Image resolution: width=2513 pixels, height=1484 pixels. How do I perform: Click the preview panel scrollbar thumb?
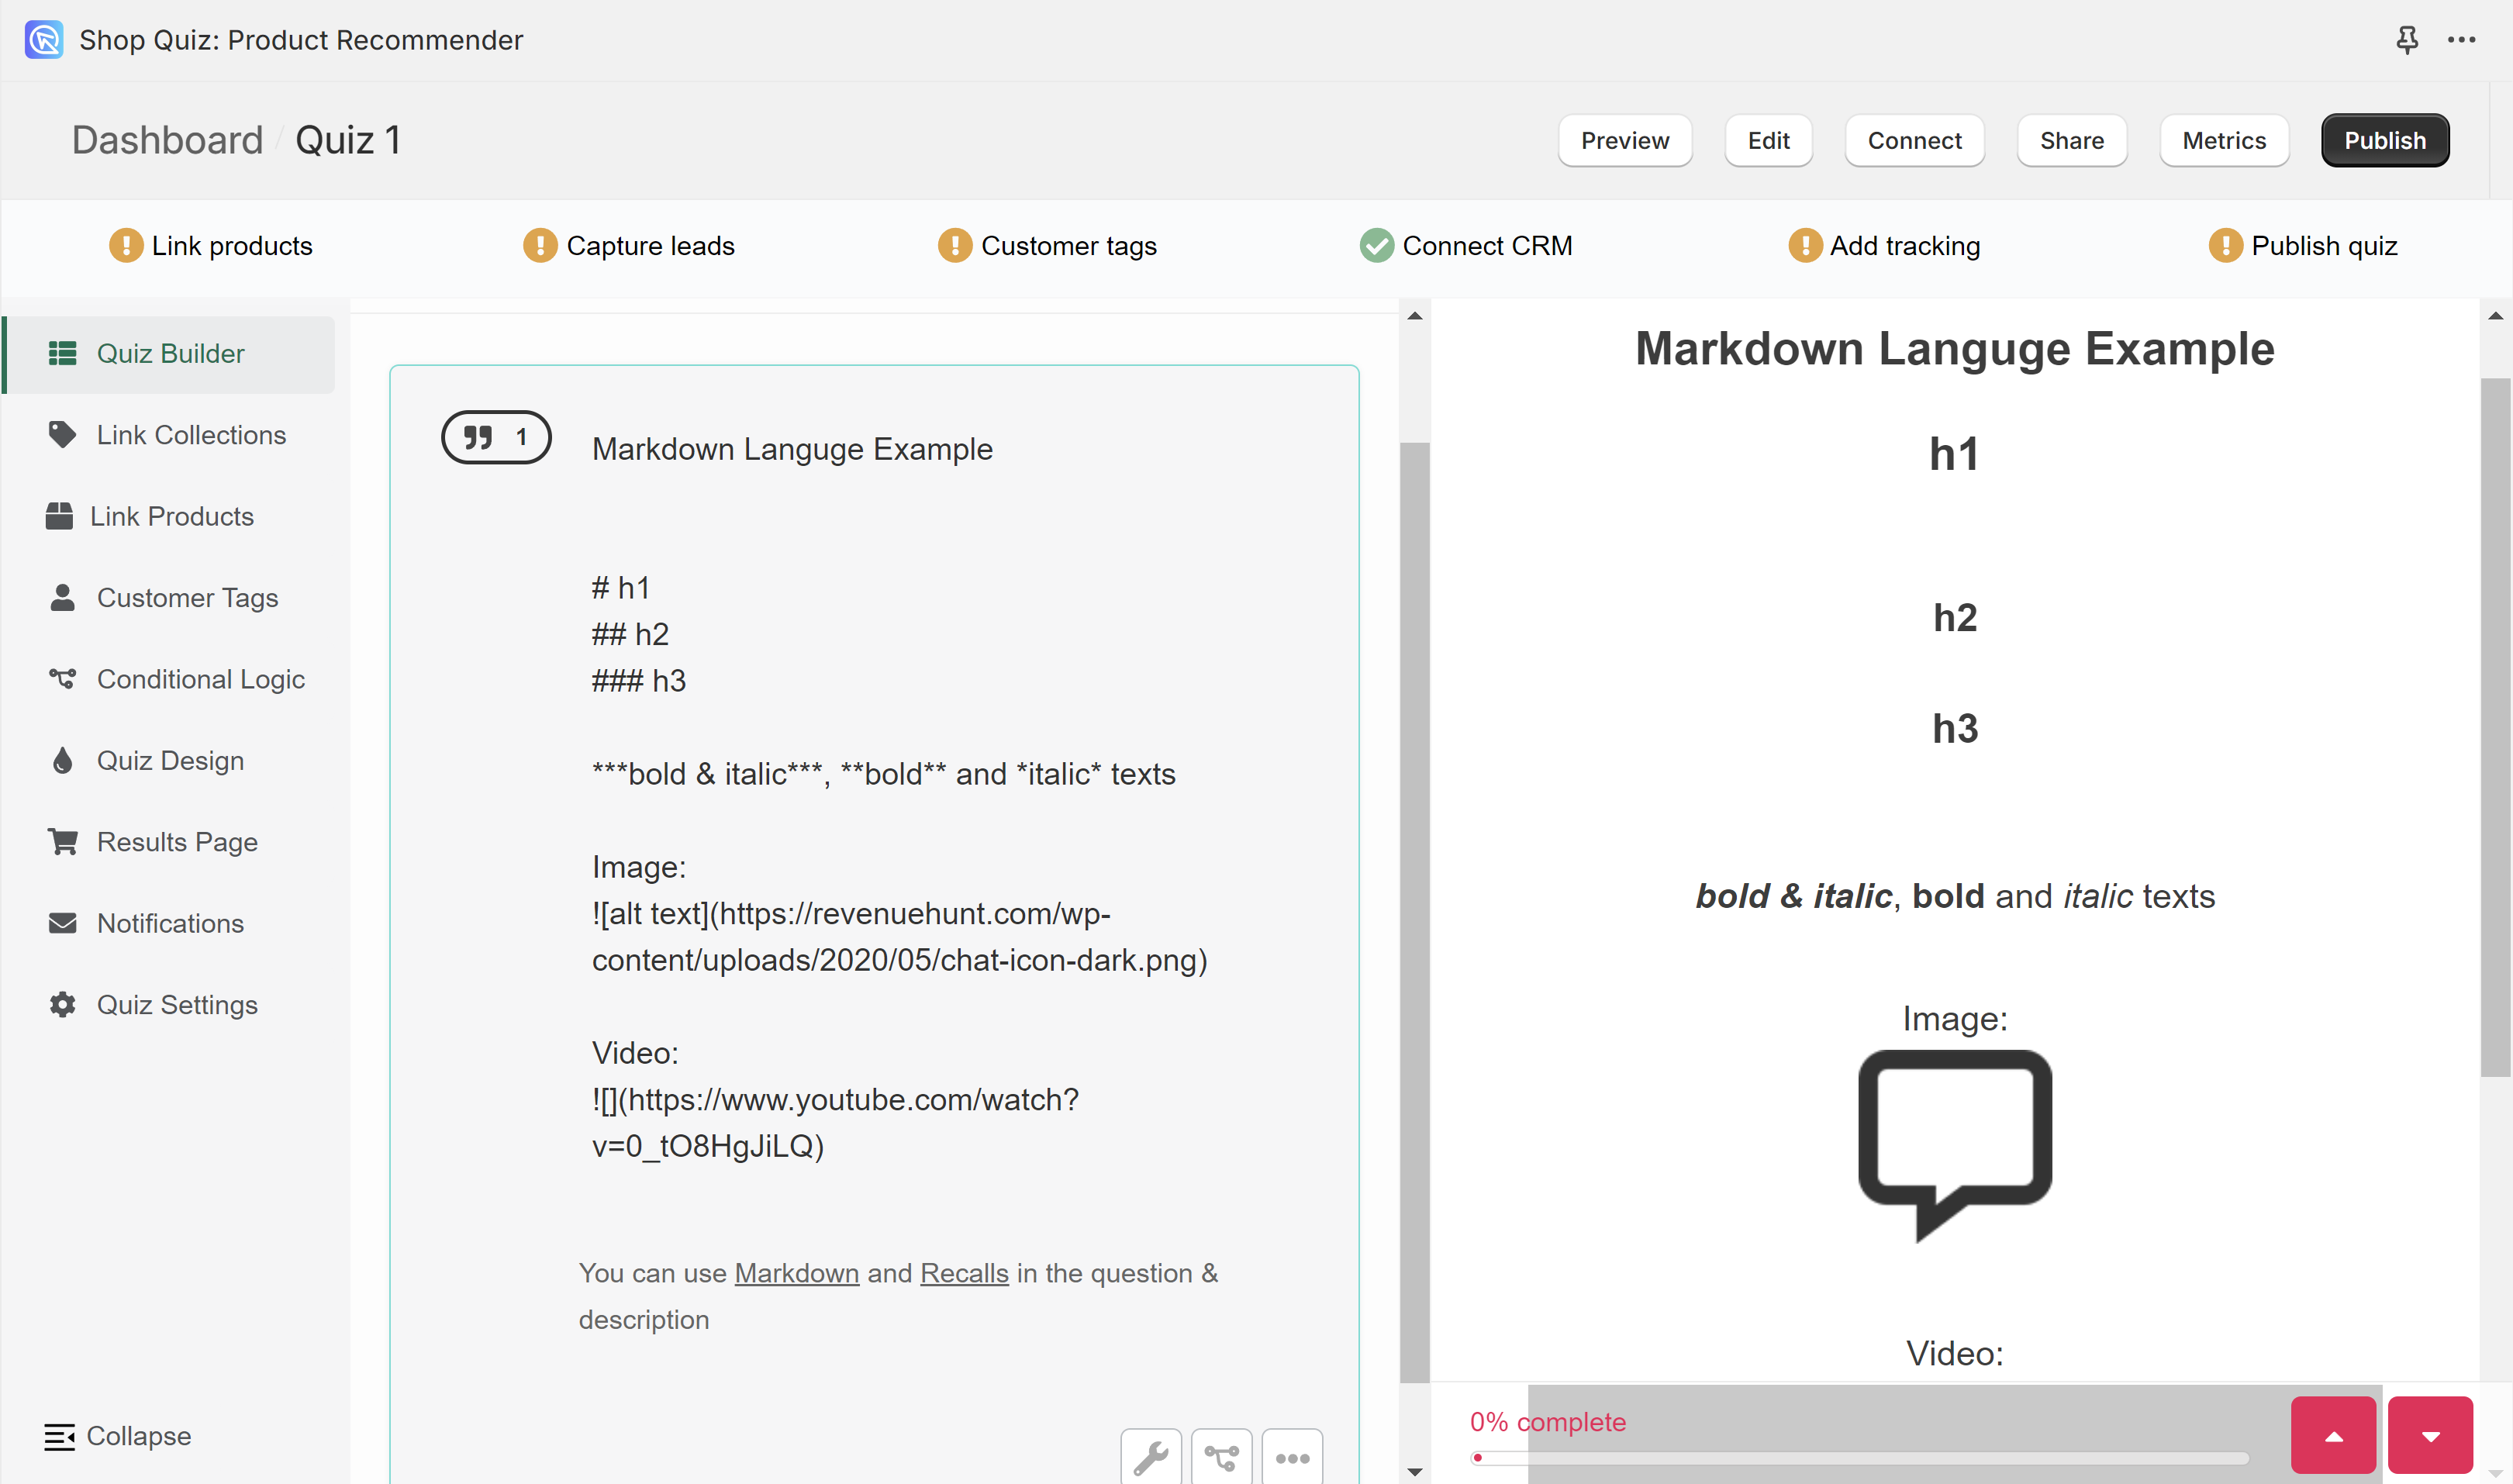click(x=2495, y=727)
